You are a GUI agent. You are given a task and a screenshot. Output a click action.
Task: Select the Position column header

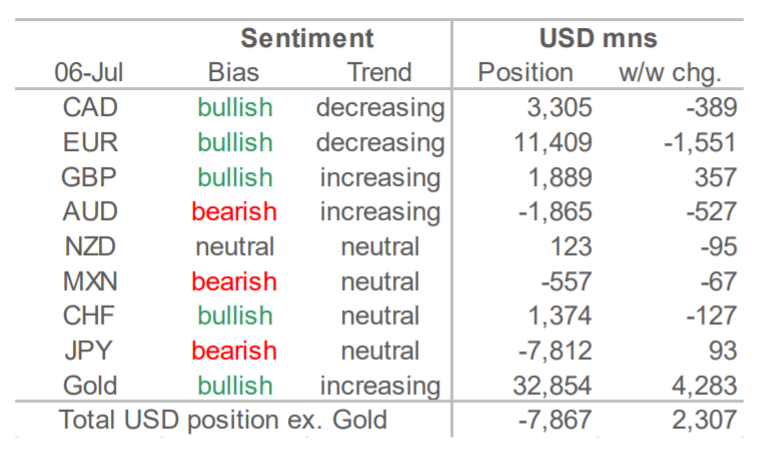click(526, 73)
